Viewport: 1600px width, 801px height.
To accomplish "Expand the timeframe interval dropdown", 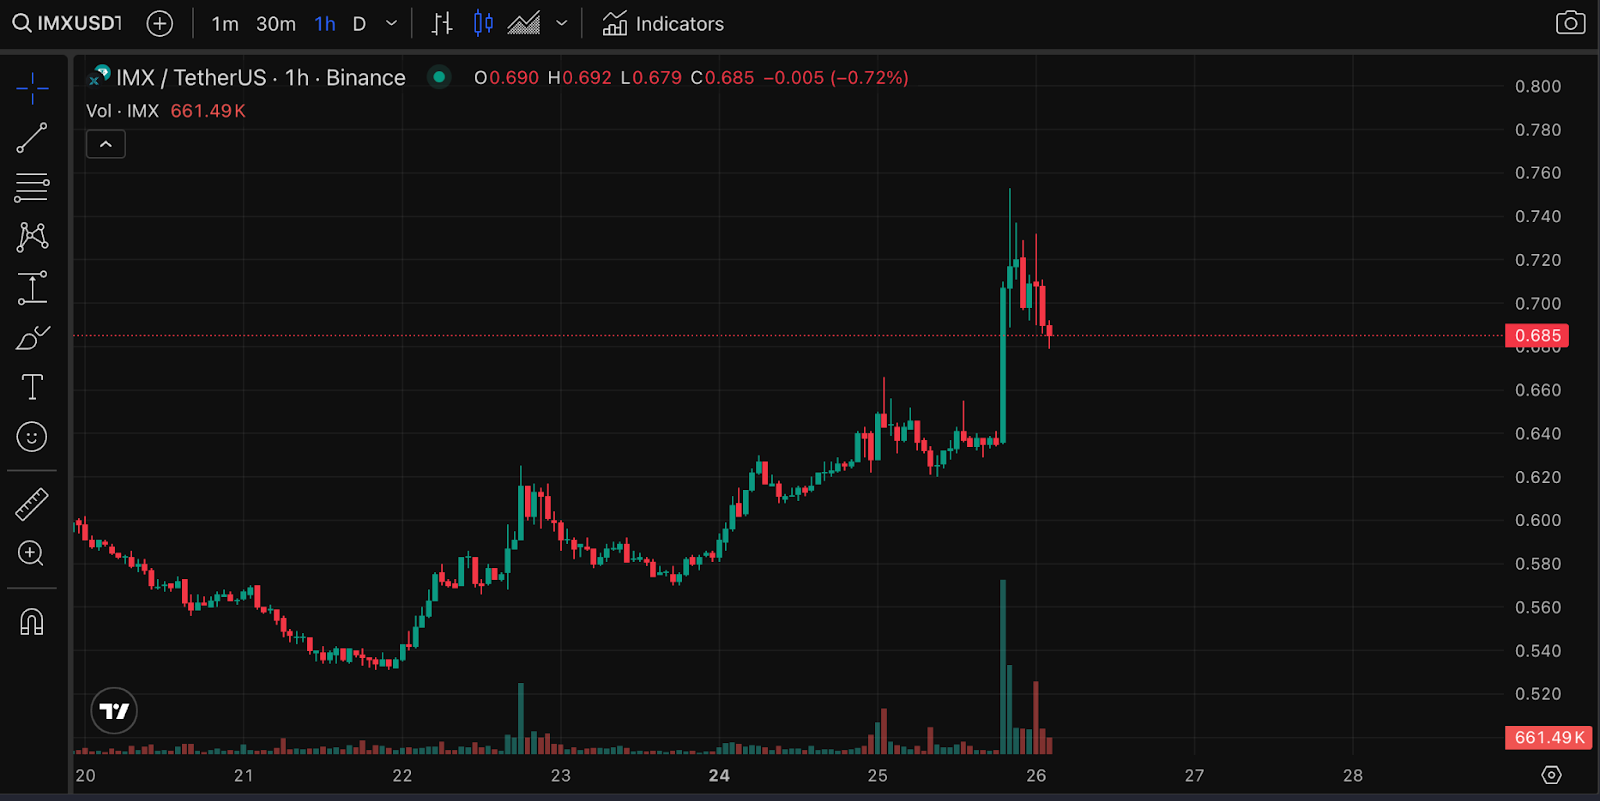I will pyautogui.click(x=391, y=24).
